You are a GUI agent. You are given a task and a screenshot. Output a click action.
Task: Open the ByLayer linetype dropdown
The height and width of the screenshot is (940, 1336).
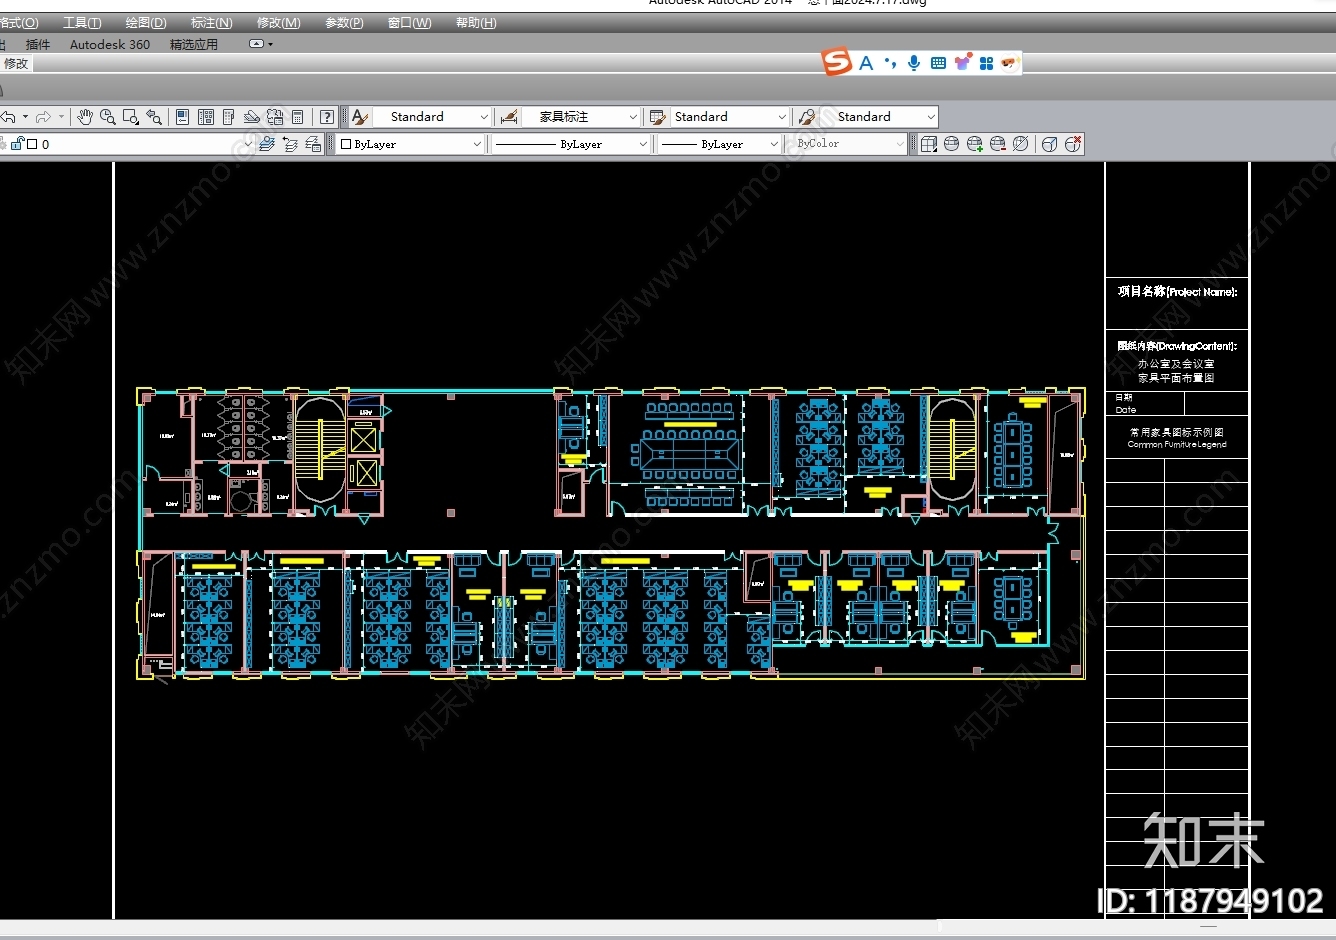coord(572,144)
